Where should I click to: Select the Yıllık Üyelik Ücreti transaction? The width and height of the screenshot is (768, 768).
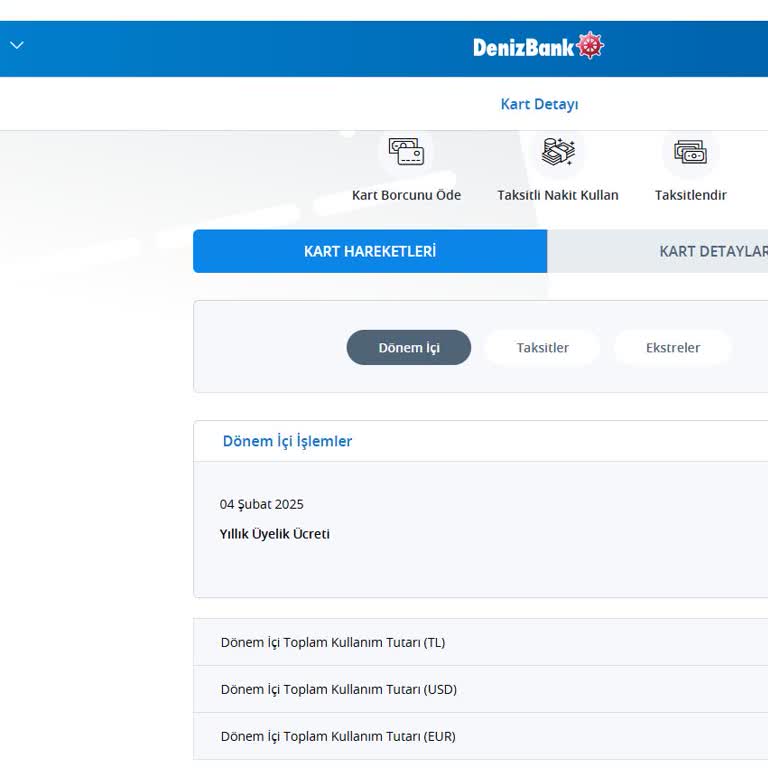(x=274, y=533)
